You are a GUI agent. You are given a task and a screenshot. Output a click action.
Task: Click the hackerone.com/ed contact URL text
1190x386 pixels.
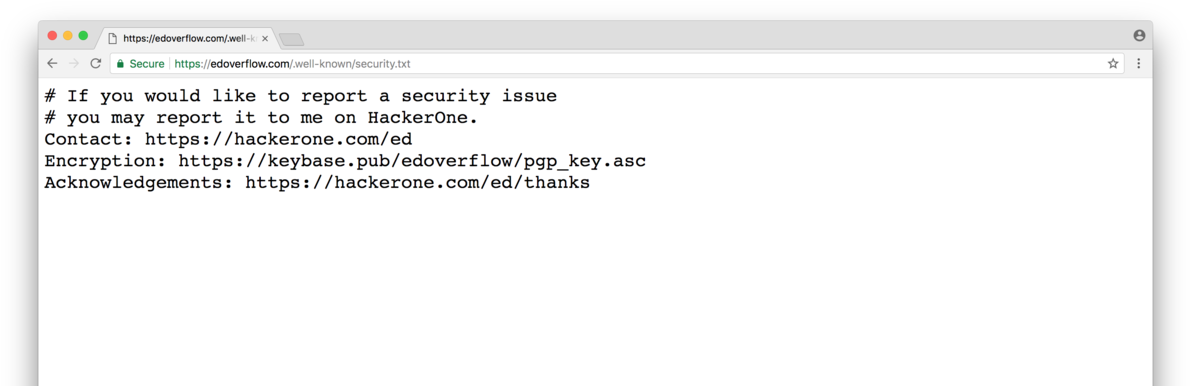click(279, 140)
